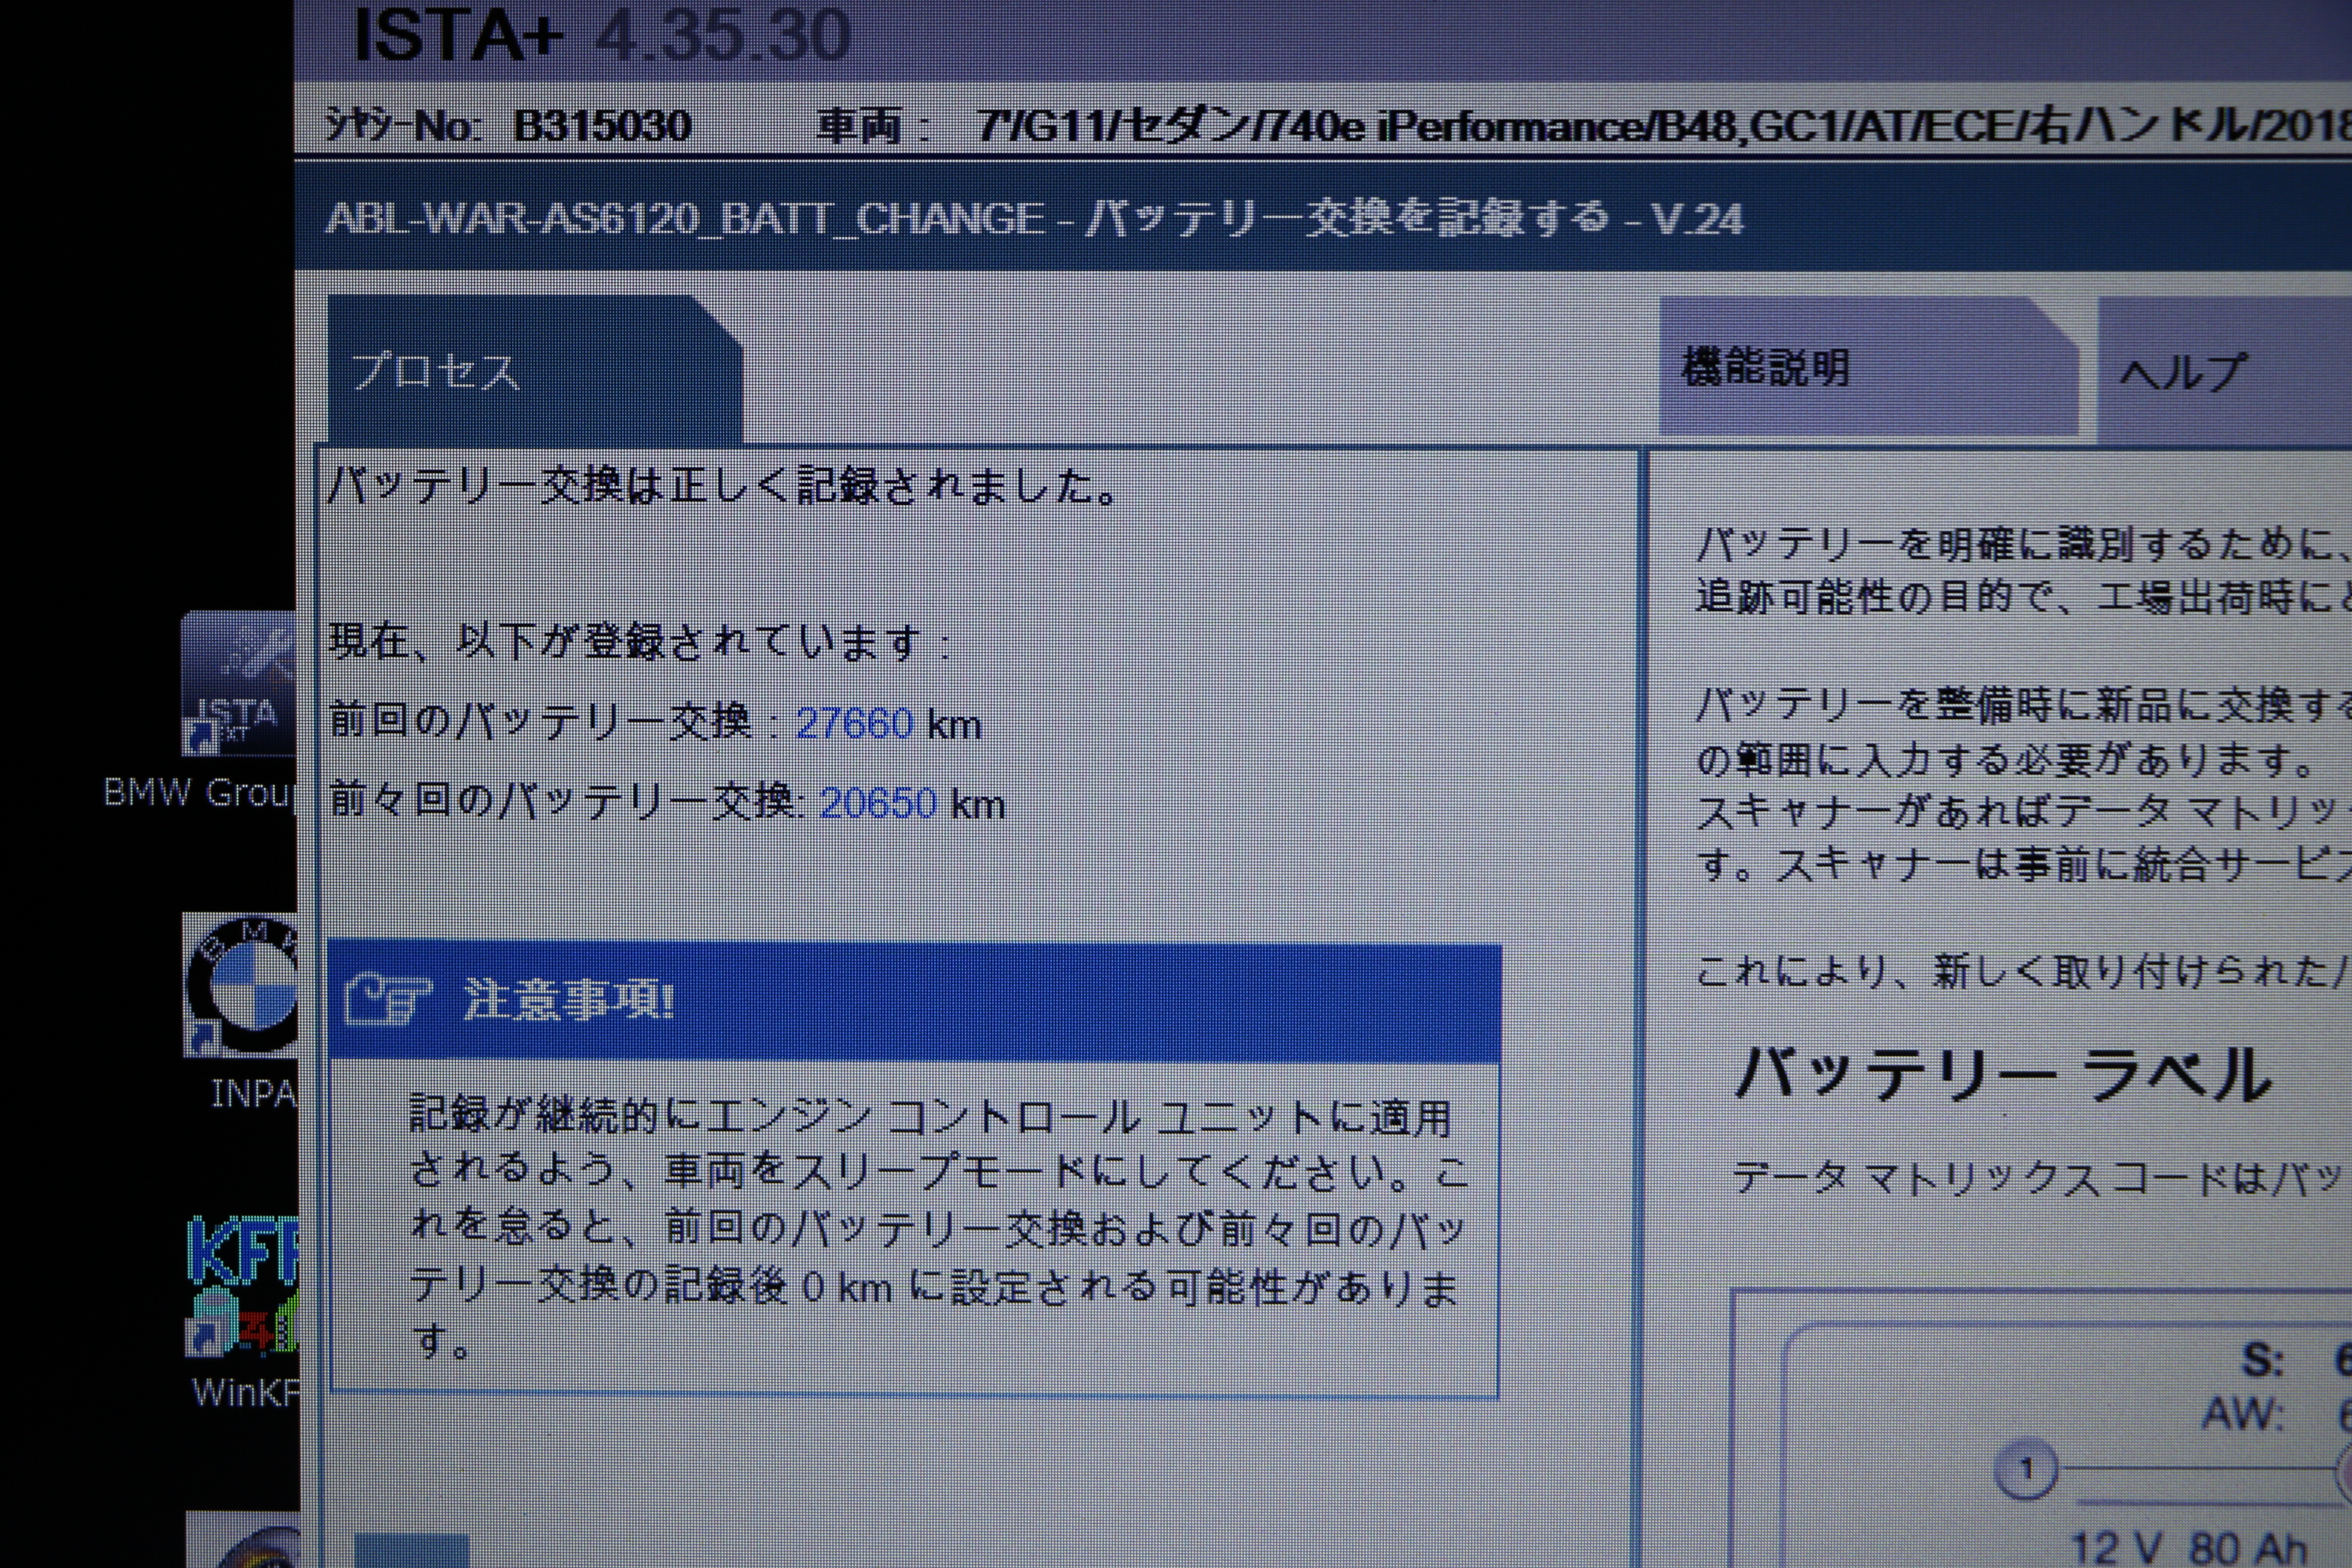Select the 27660 km mileage value
This screenshot has height=1568, width=2352.
click(x=855, y=723)
